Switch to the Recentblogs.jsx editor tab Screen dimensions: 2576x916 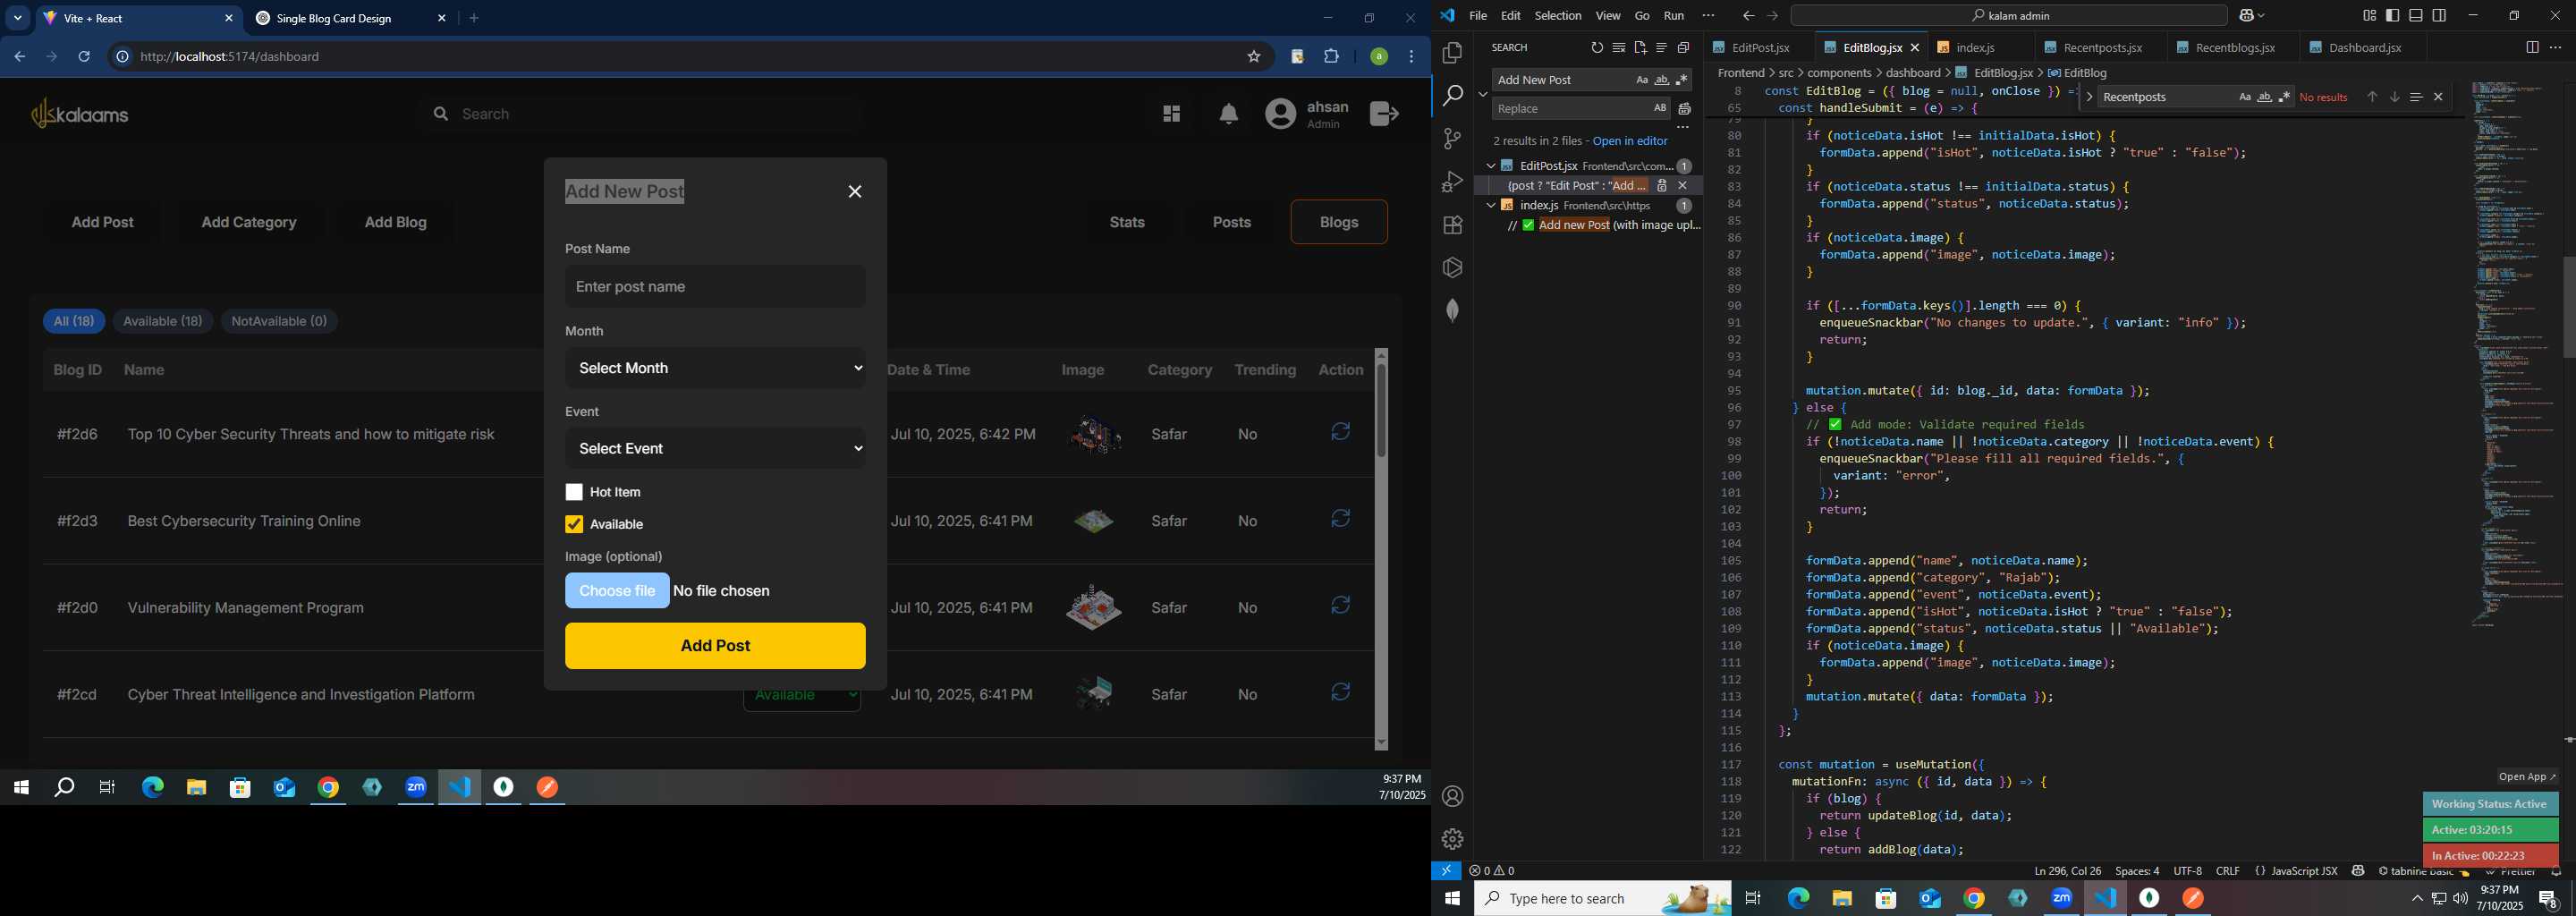coord(2233,48)
